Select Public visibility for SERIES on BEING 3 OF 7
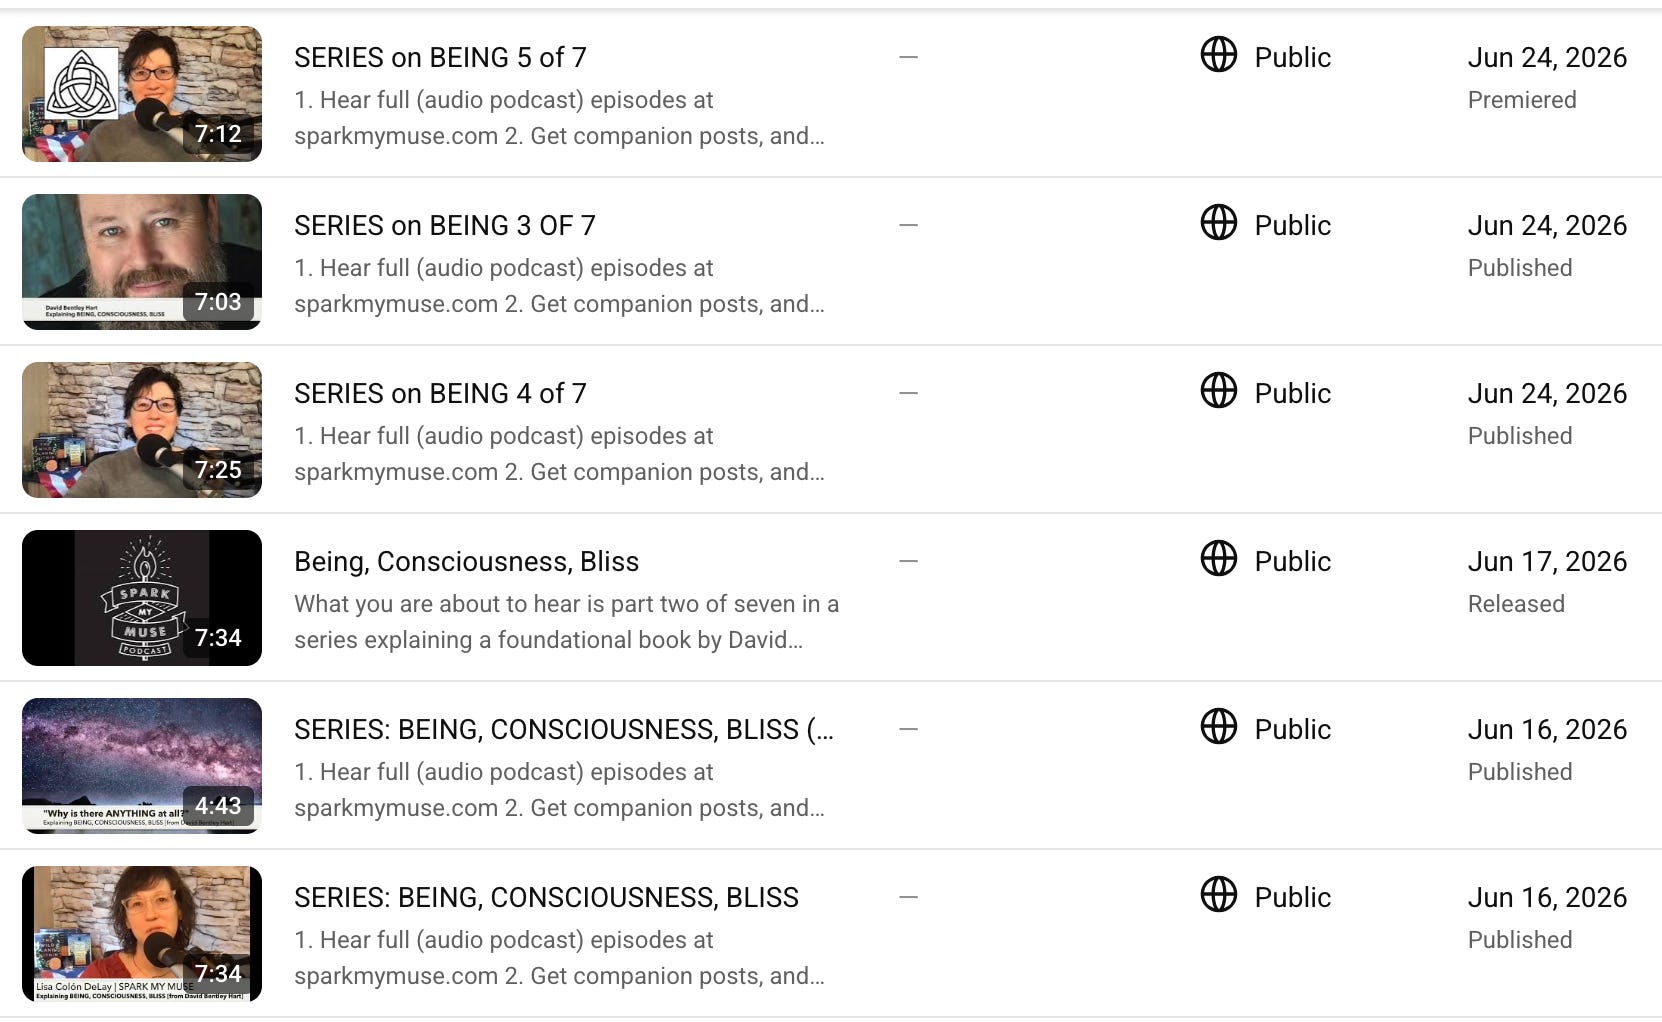 1292,226
